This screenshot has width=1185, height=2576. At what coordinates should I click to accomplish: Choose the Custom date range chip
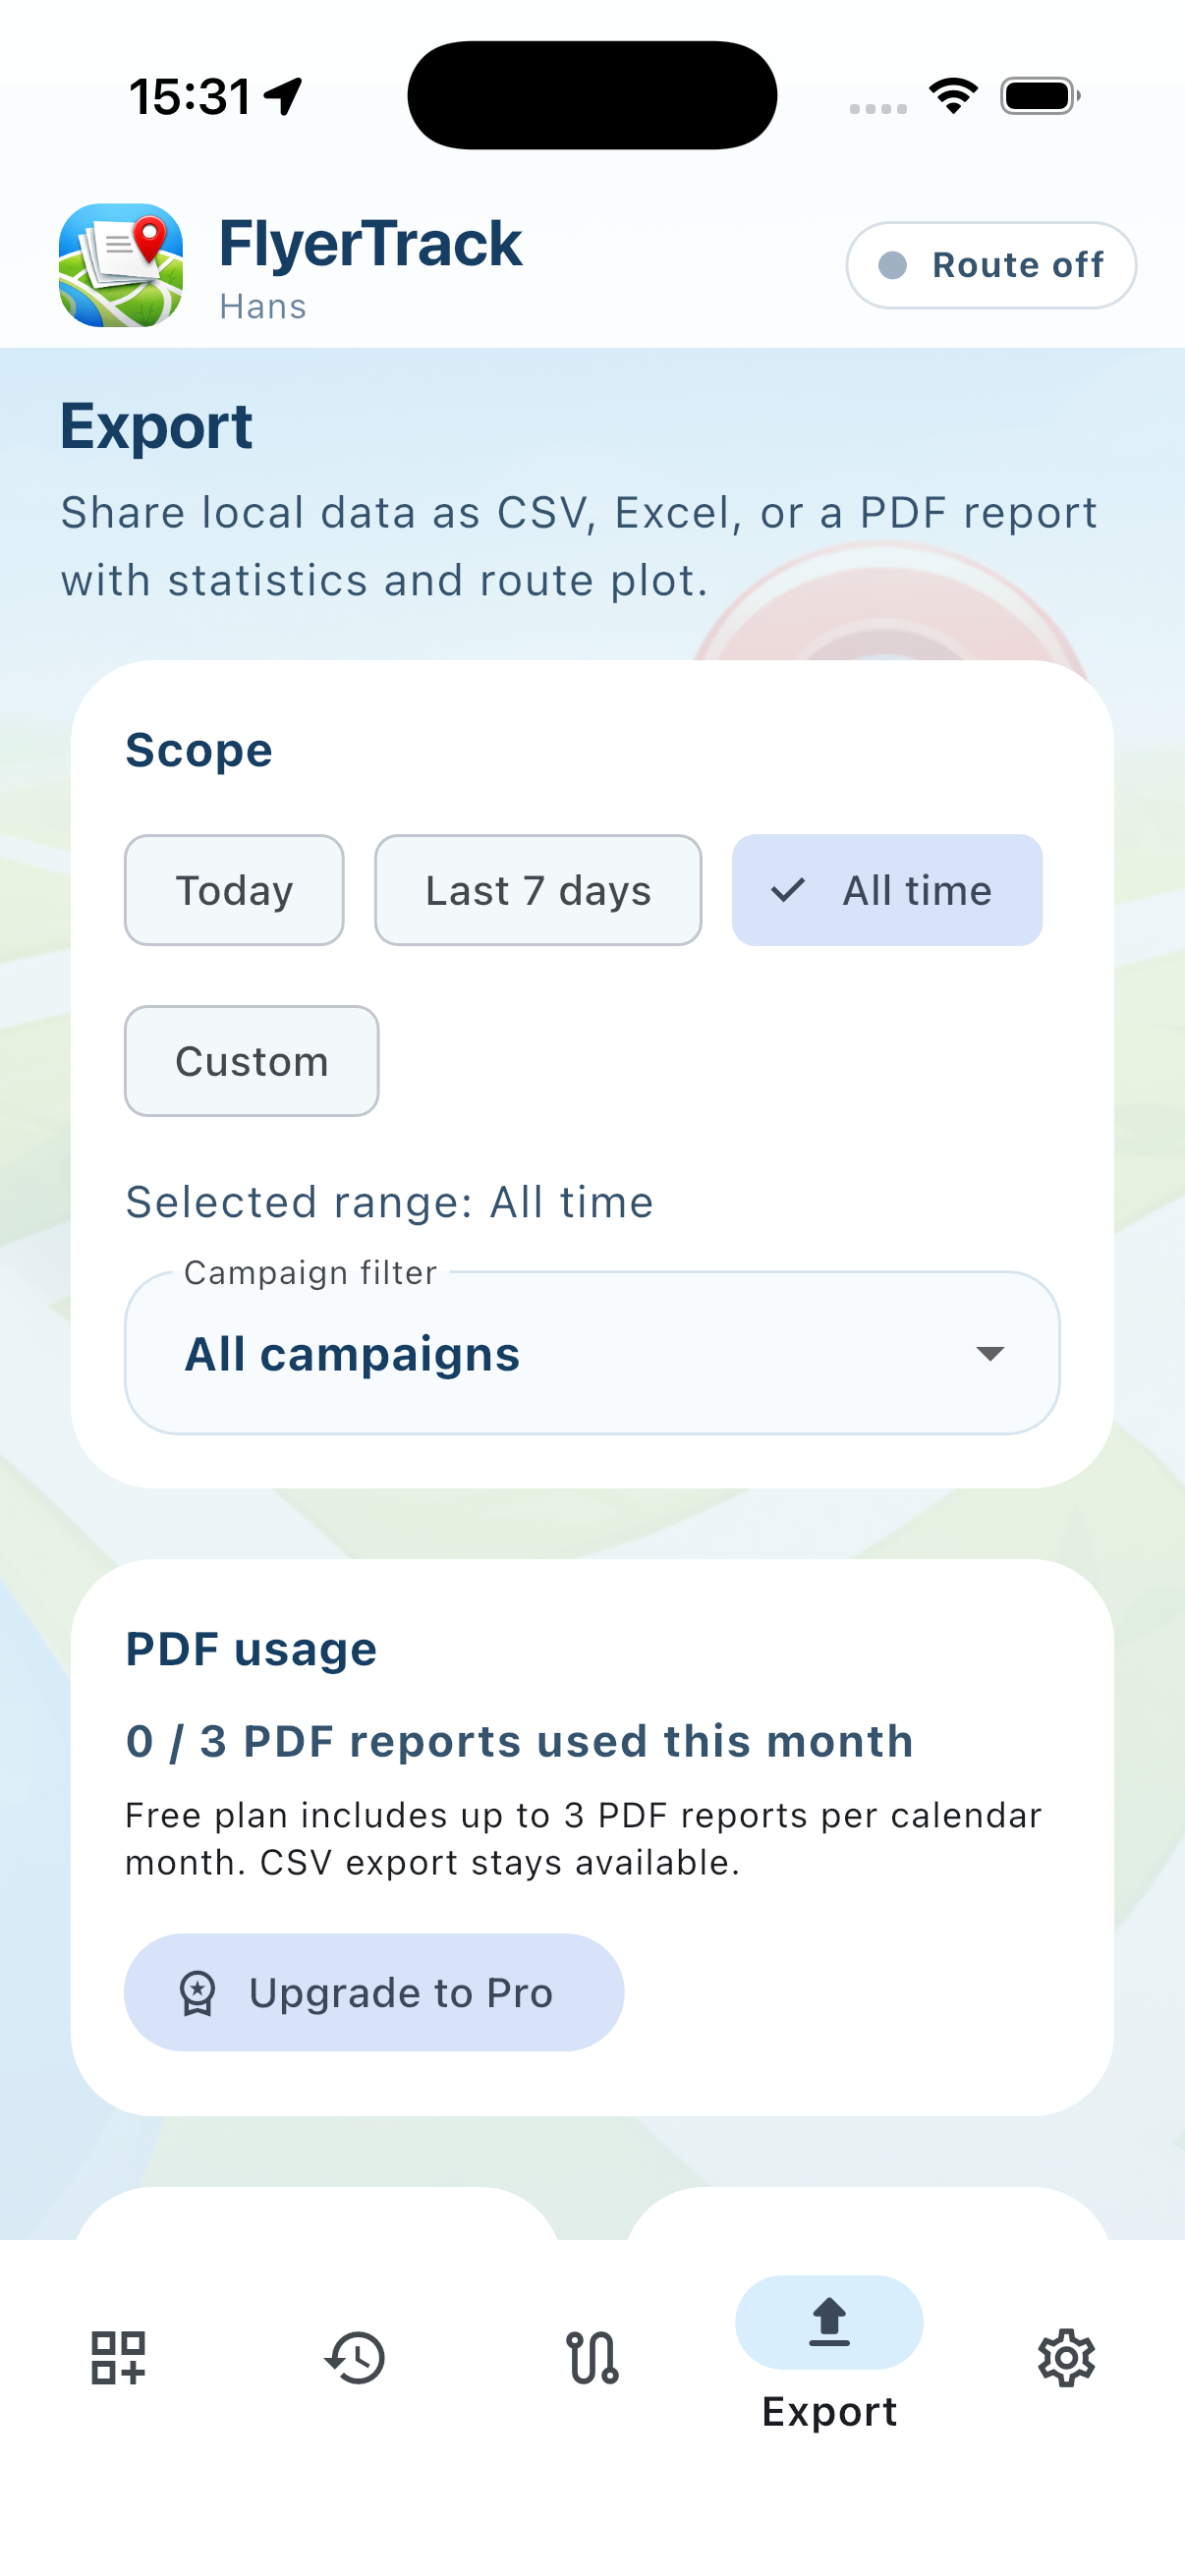(x=251, y=1061)
